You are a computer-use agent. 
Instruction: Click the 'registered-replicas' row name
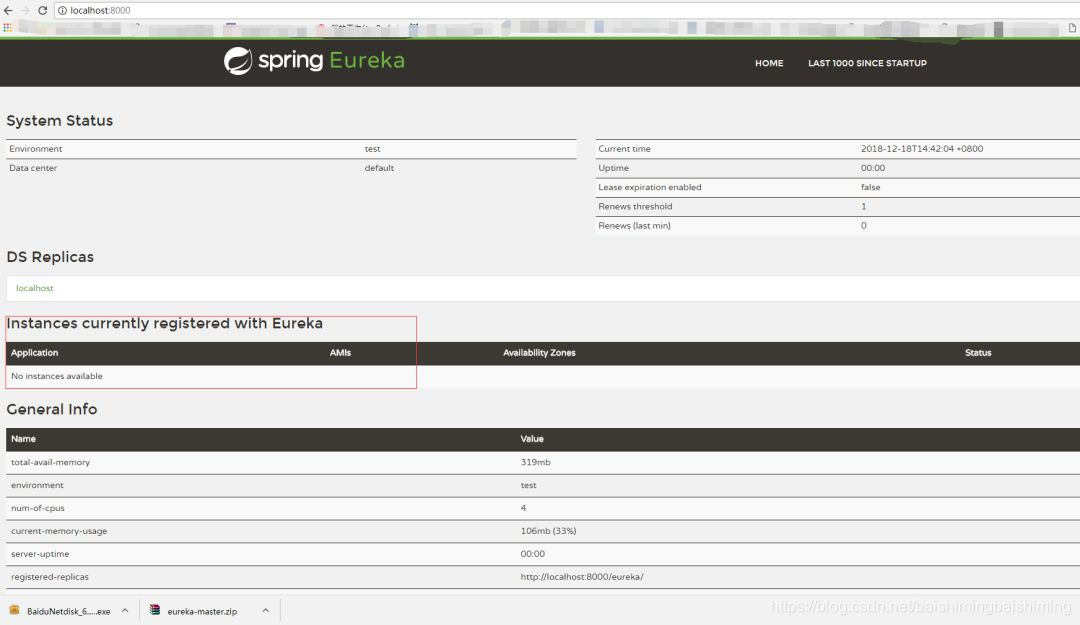50,577
